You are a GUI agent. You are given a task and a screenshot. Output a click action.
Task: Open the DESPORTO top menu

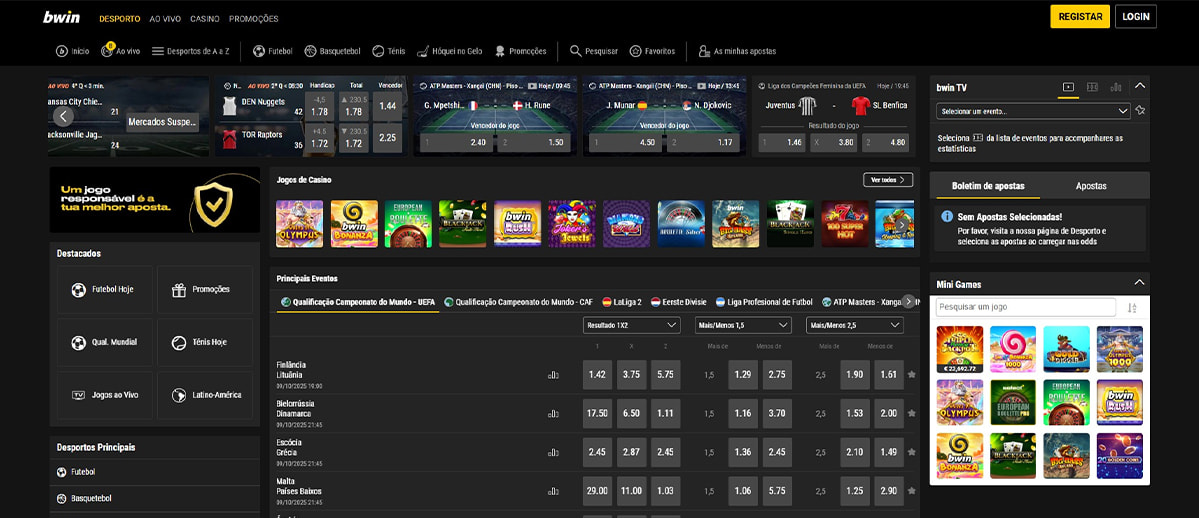click(x=120, y=18)
